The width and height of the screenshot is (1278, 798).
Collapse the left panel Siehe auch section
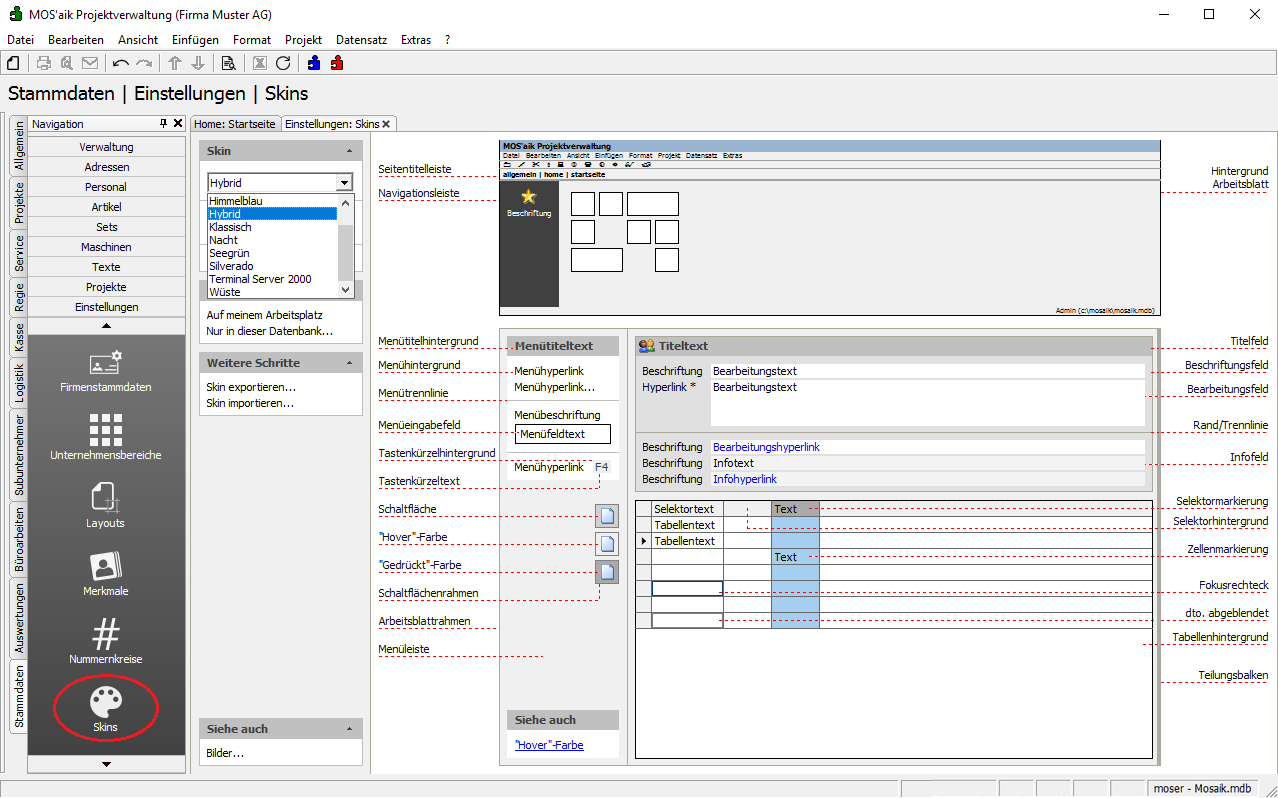(349, 729)
